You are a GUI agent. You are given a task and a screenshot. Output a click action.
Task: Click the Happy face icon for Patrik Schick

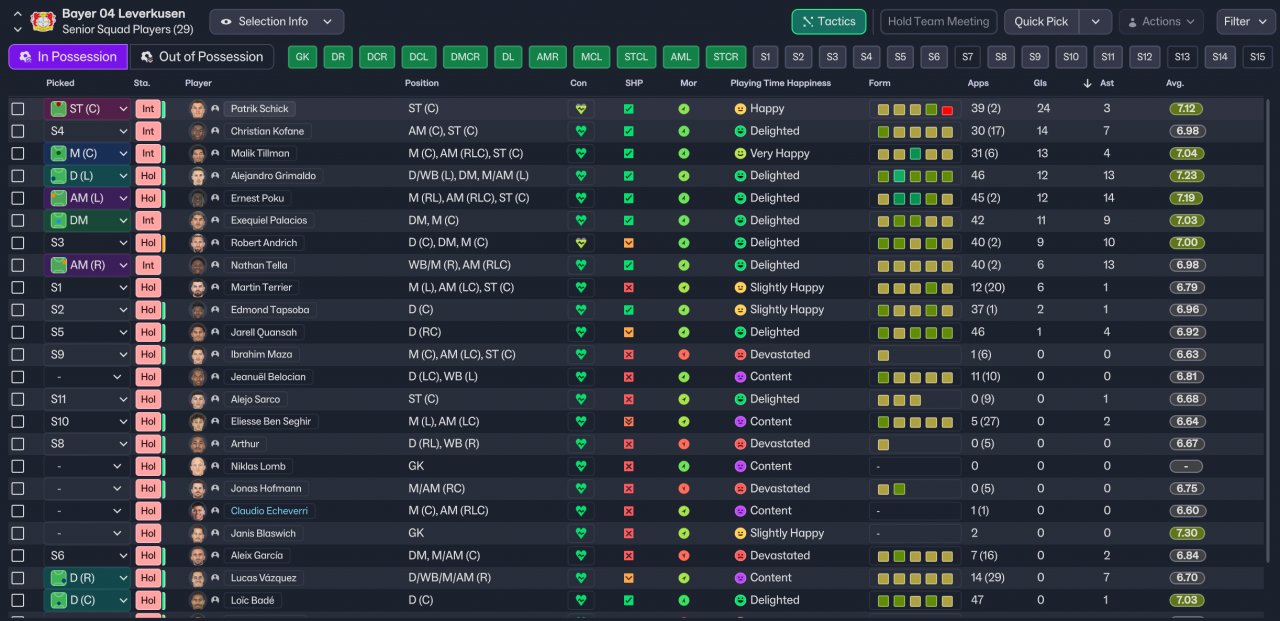point(740,108)
